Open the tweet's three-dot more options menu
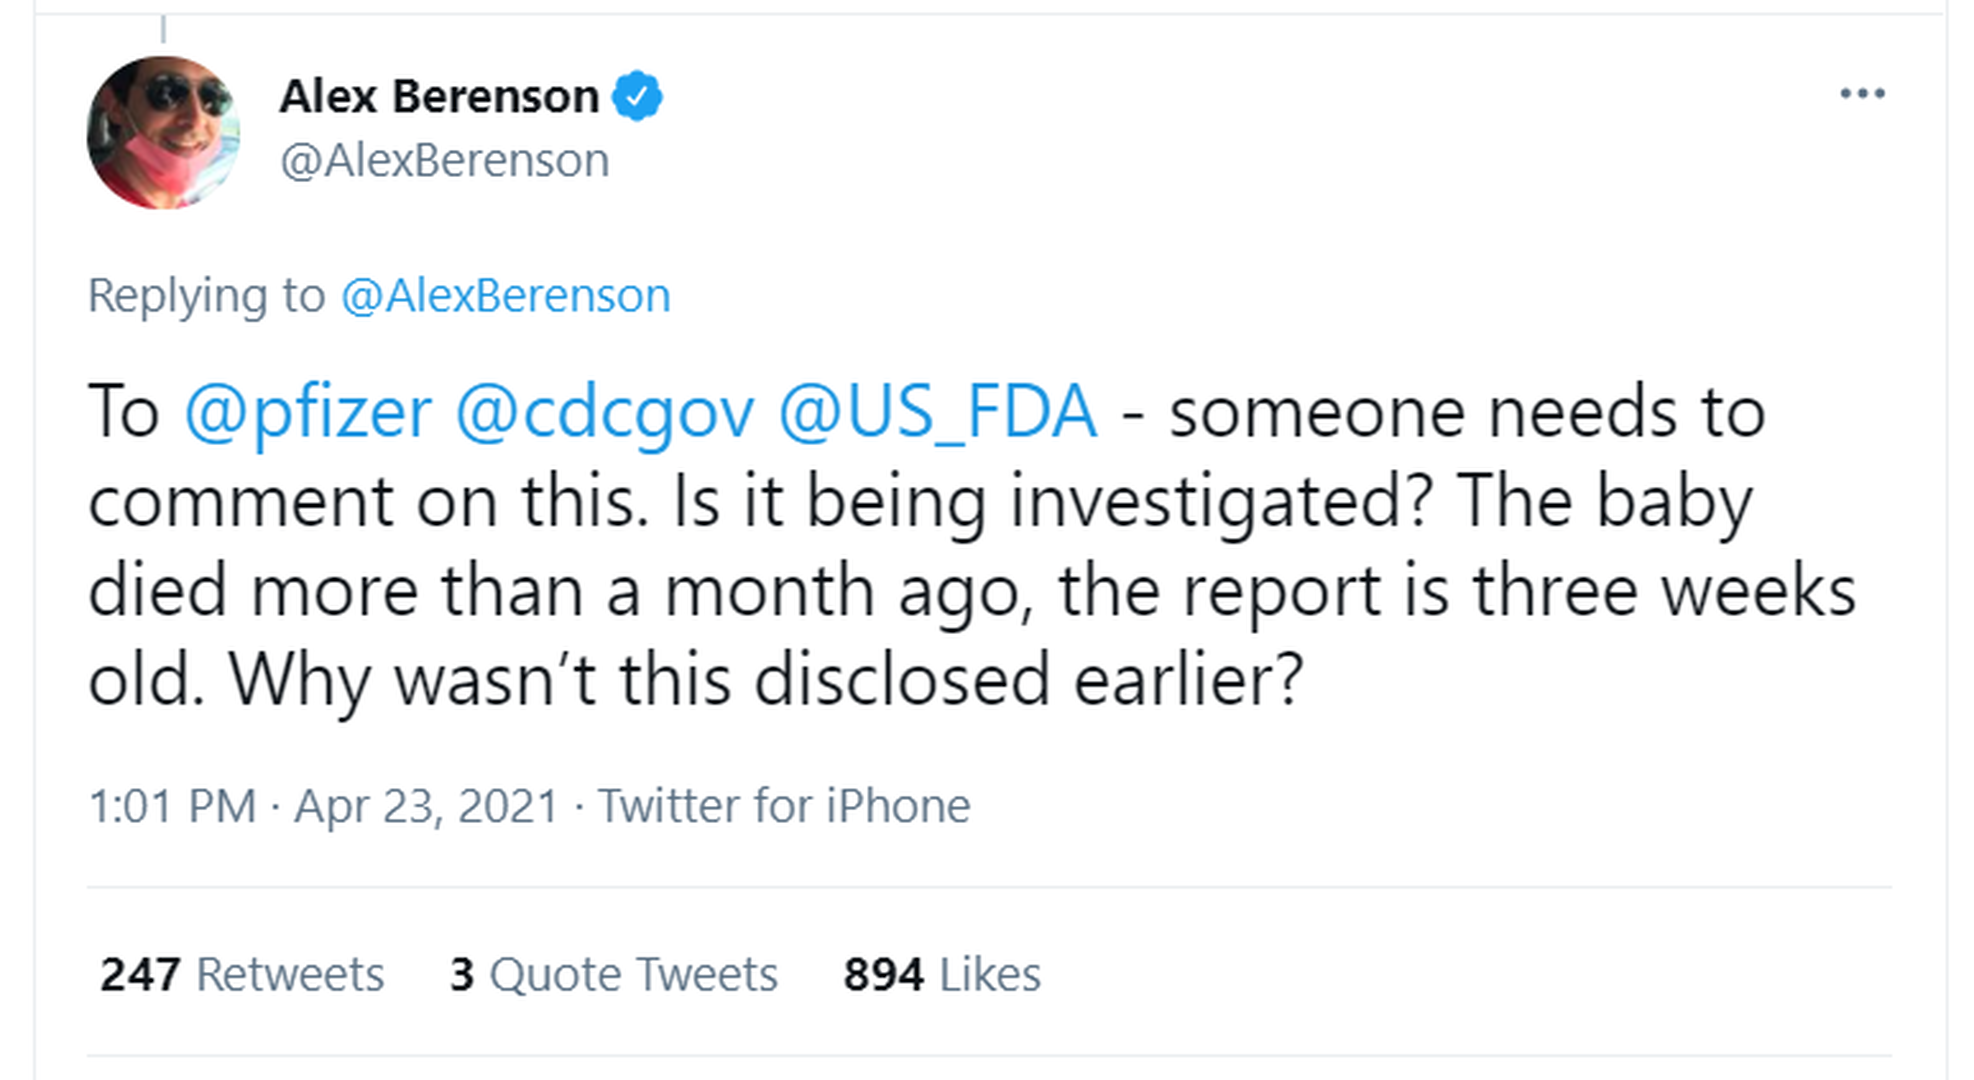This screenshot has height=1080, width=1974. (x=1861, y=94)
